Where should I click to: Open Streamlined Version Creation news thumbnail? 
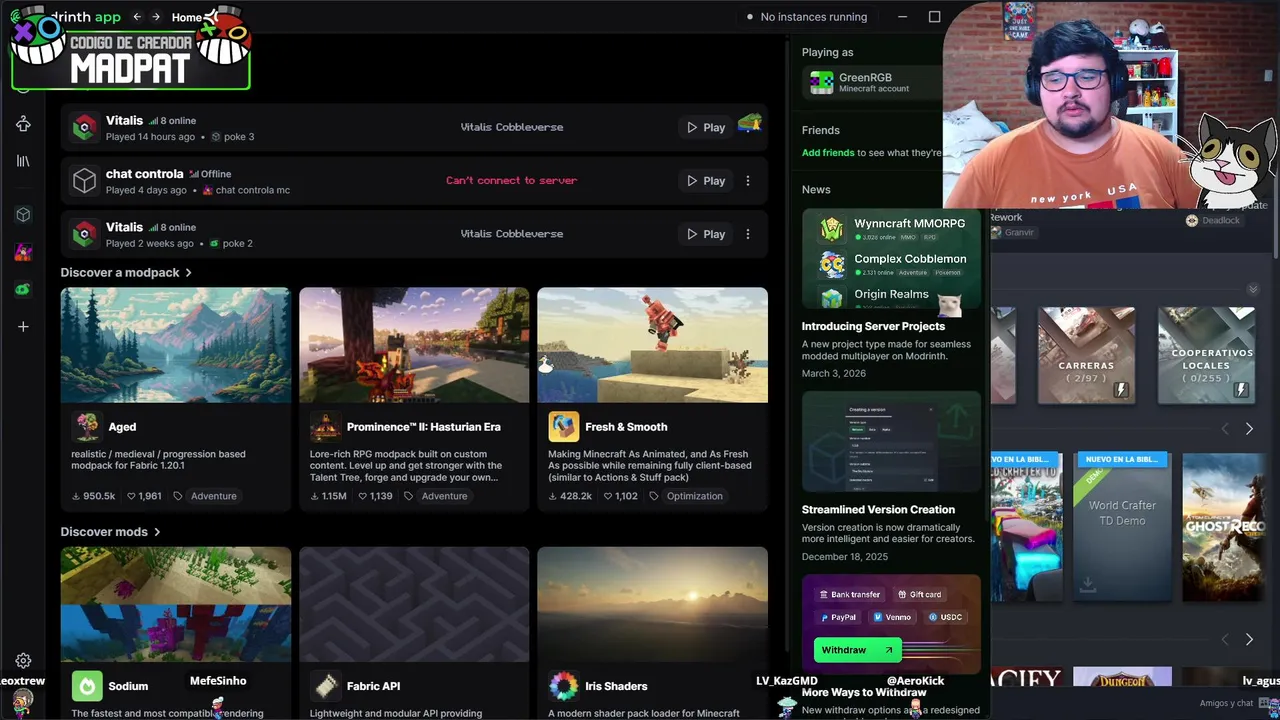pyautogui.click(x=891, y=441)
